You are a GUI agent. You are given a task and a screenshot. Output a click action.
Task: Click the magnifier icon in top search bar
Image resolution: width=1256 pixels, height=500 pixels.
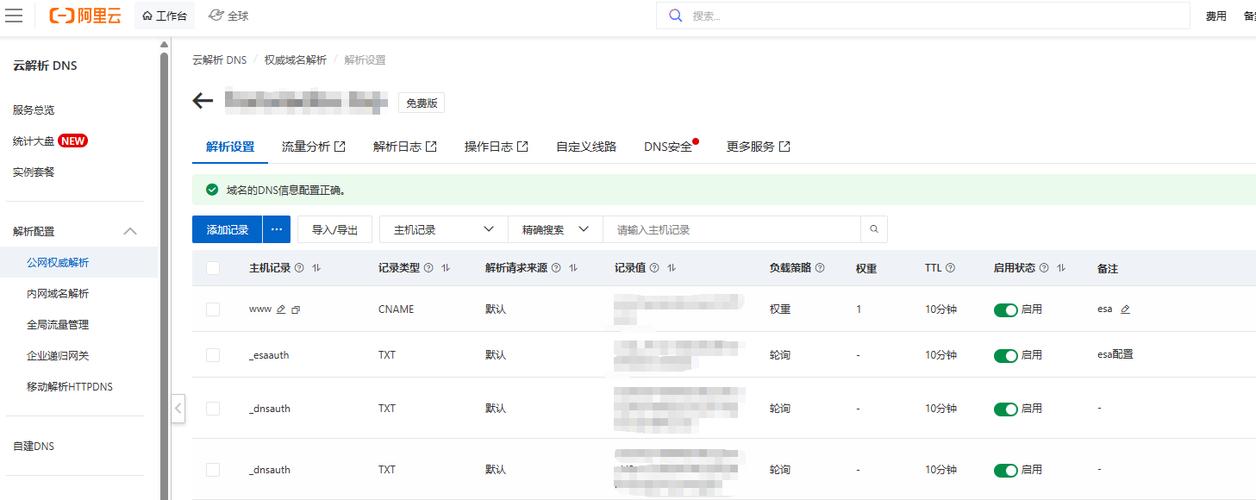[675, 16]
